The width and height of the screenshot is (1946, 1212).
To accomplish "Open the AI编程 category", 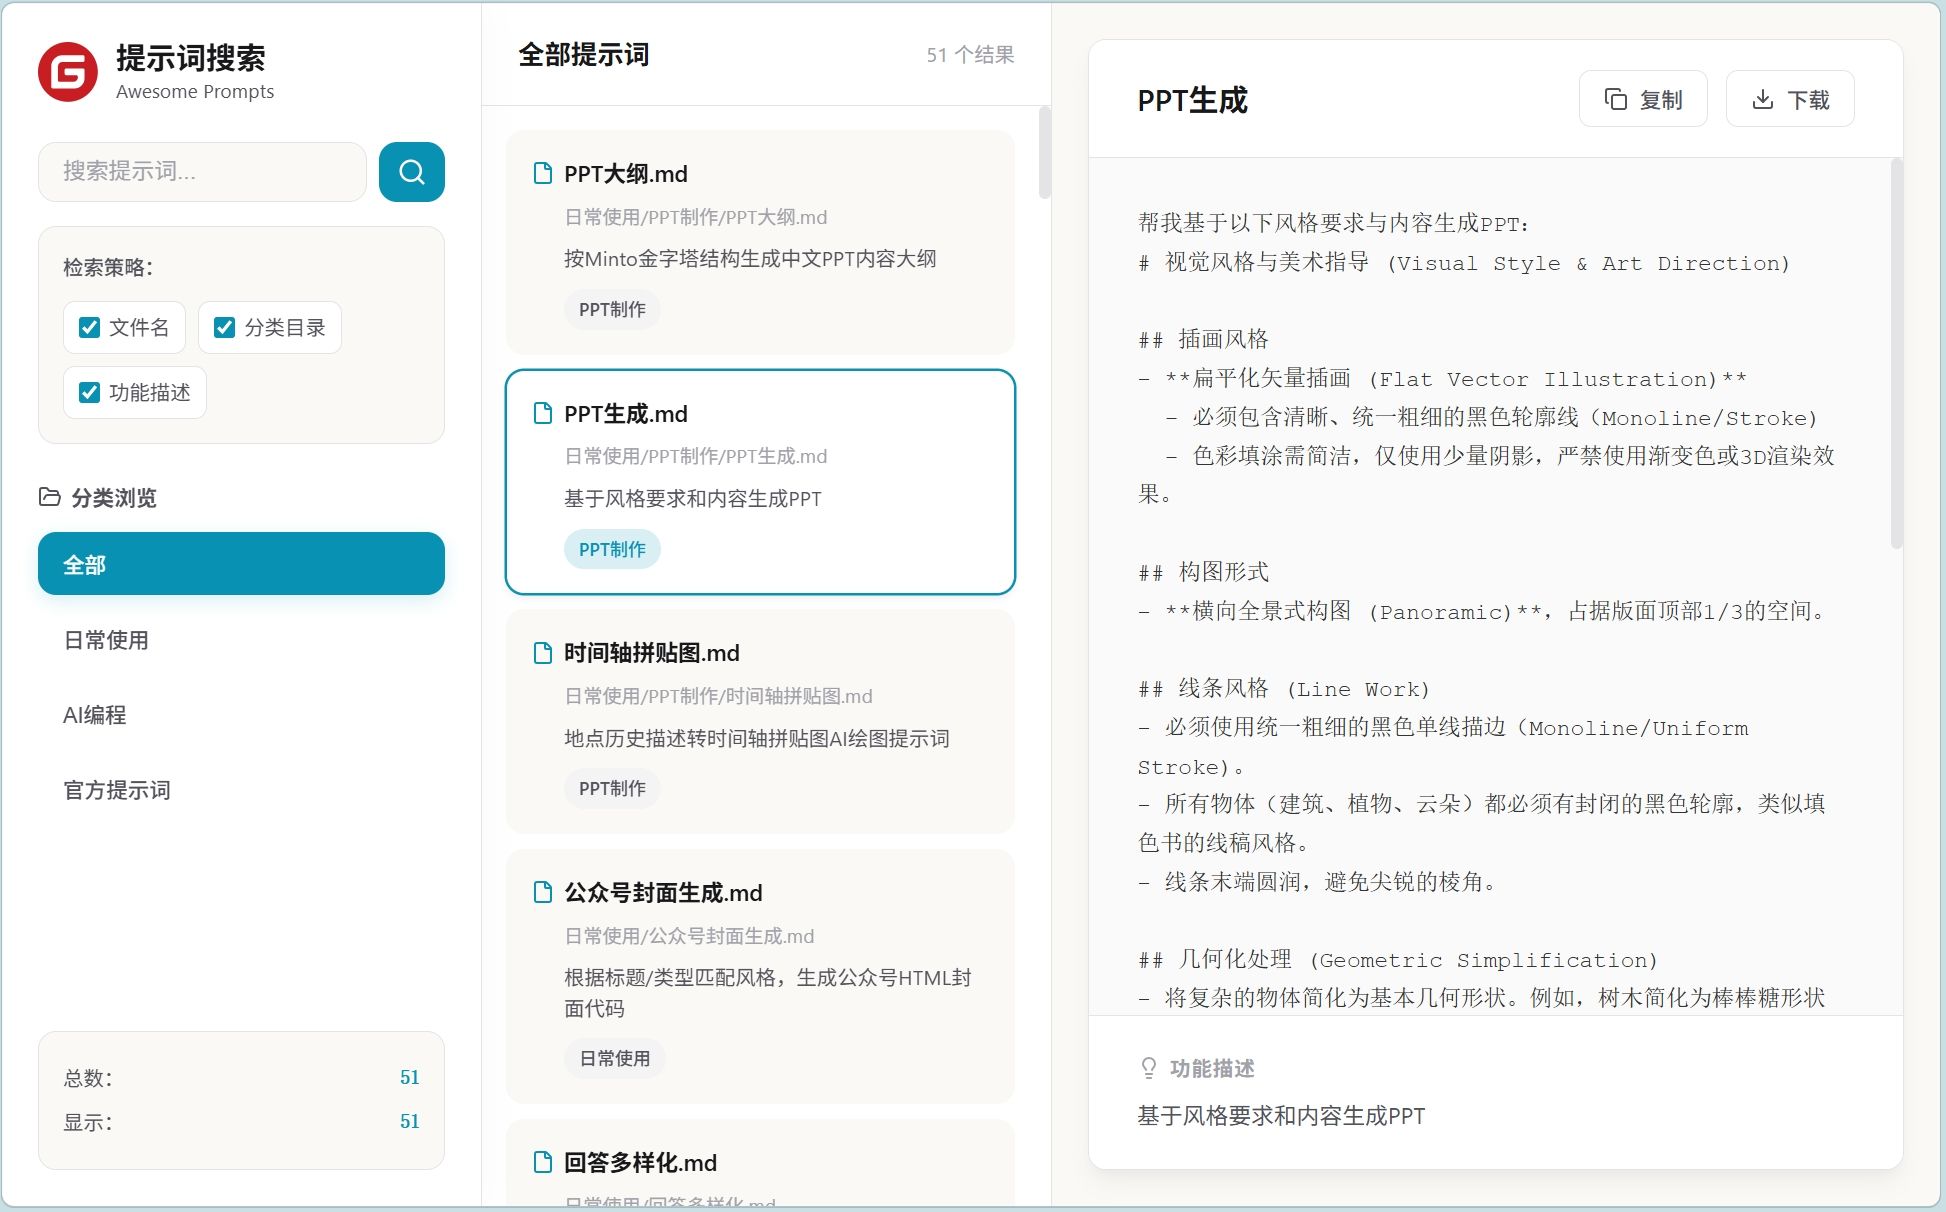I will [x=95, y=715].
